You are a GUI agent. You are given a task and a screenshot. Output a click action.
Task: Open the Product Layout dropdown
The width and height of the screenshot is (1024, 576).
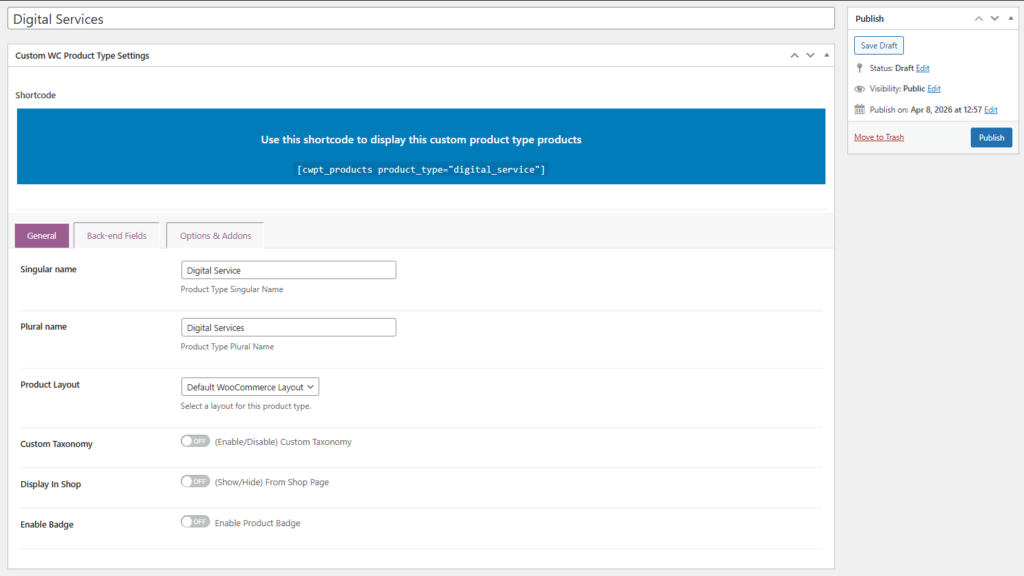coord(249,386)
